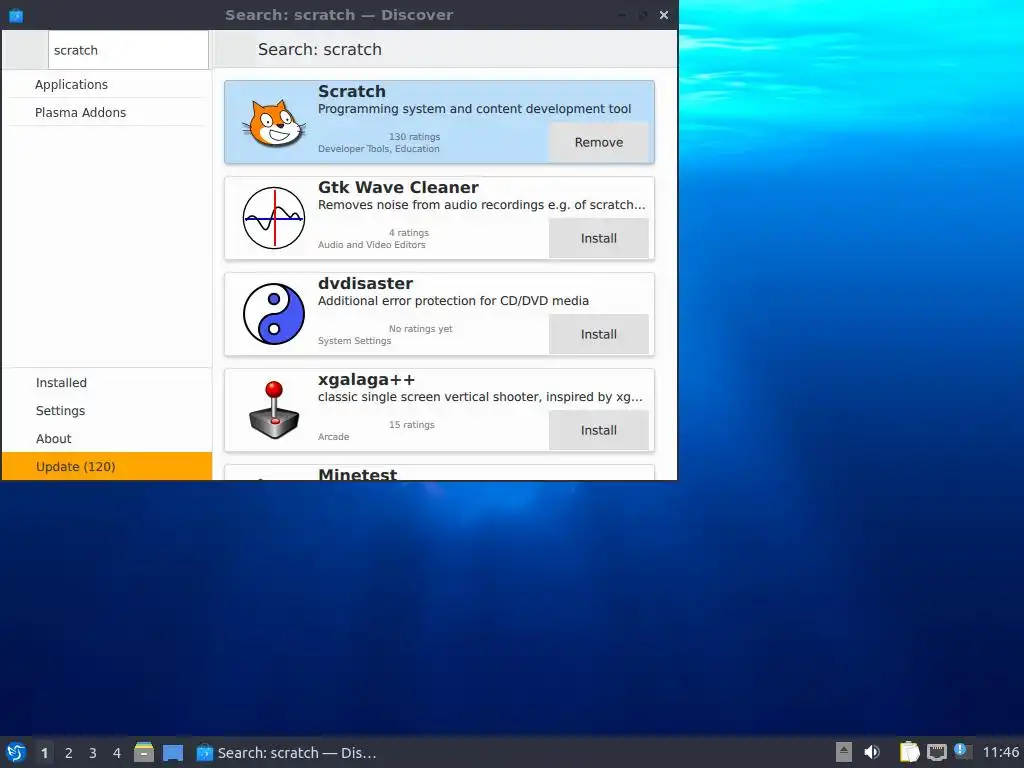Viewport: 1024px width, 768px height.
Task: Click the 'Search: scratch' page heading
Action: (320, 50)
